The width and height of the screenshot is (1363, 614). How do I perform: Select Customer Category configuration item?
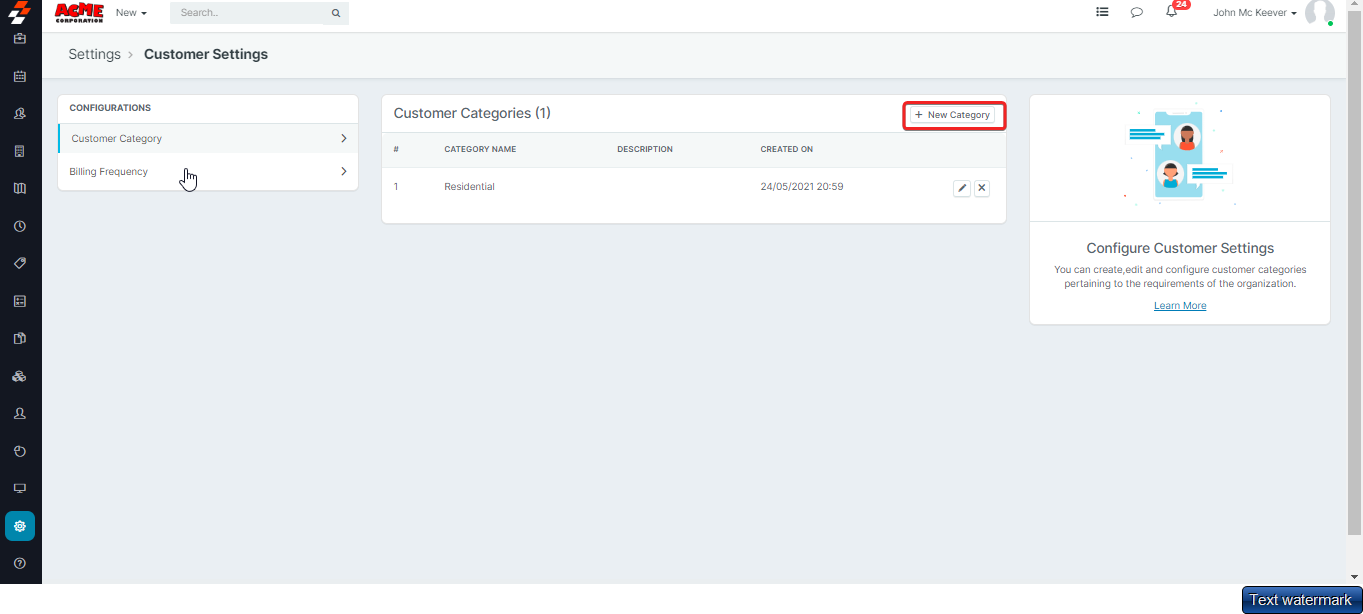117,139
